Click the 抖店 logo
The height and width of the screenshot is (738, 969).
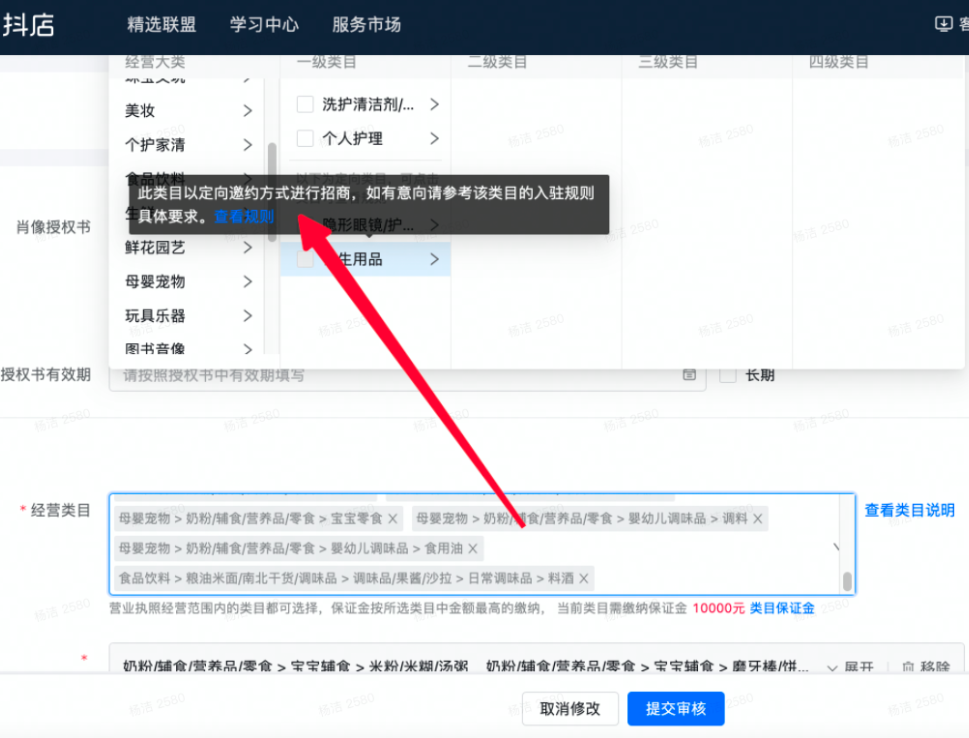point(28,25)
